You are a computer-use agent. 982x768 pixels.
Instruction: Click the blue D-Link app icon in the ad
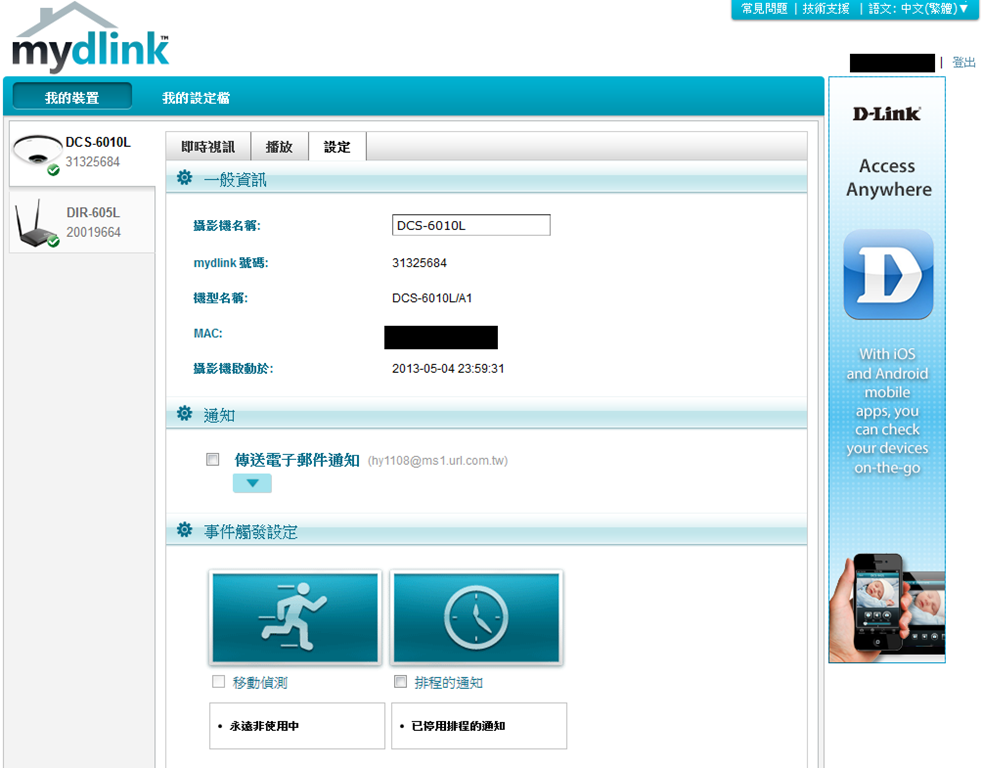[x=888, y=274]
